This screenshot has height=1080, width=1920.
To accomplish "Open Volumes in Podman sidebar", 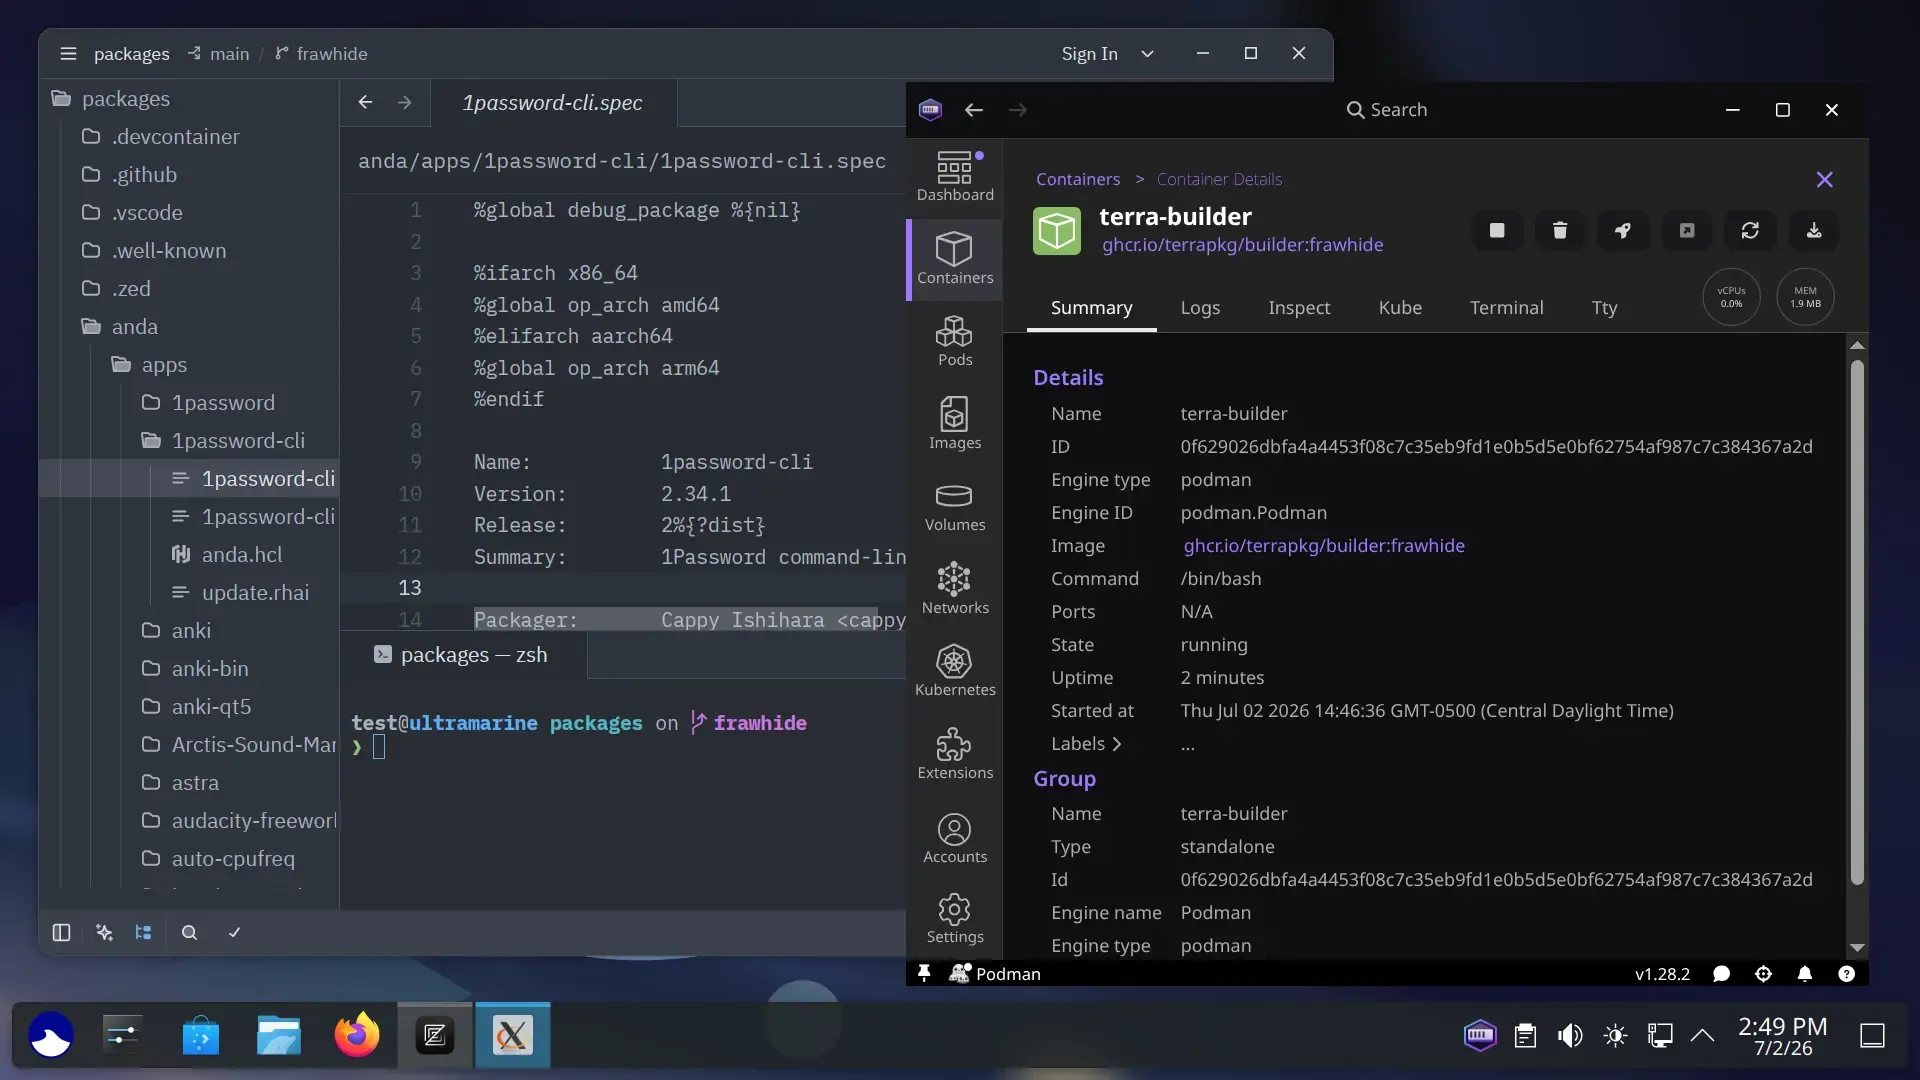I will click(955, 507).
